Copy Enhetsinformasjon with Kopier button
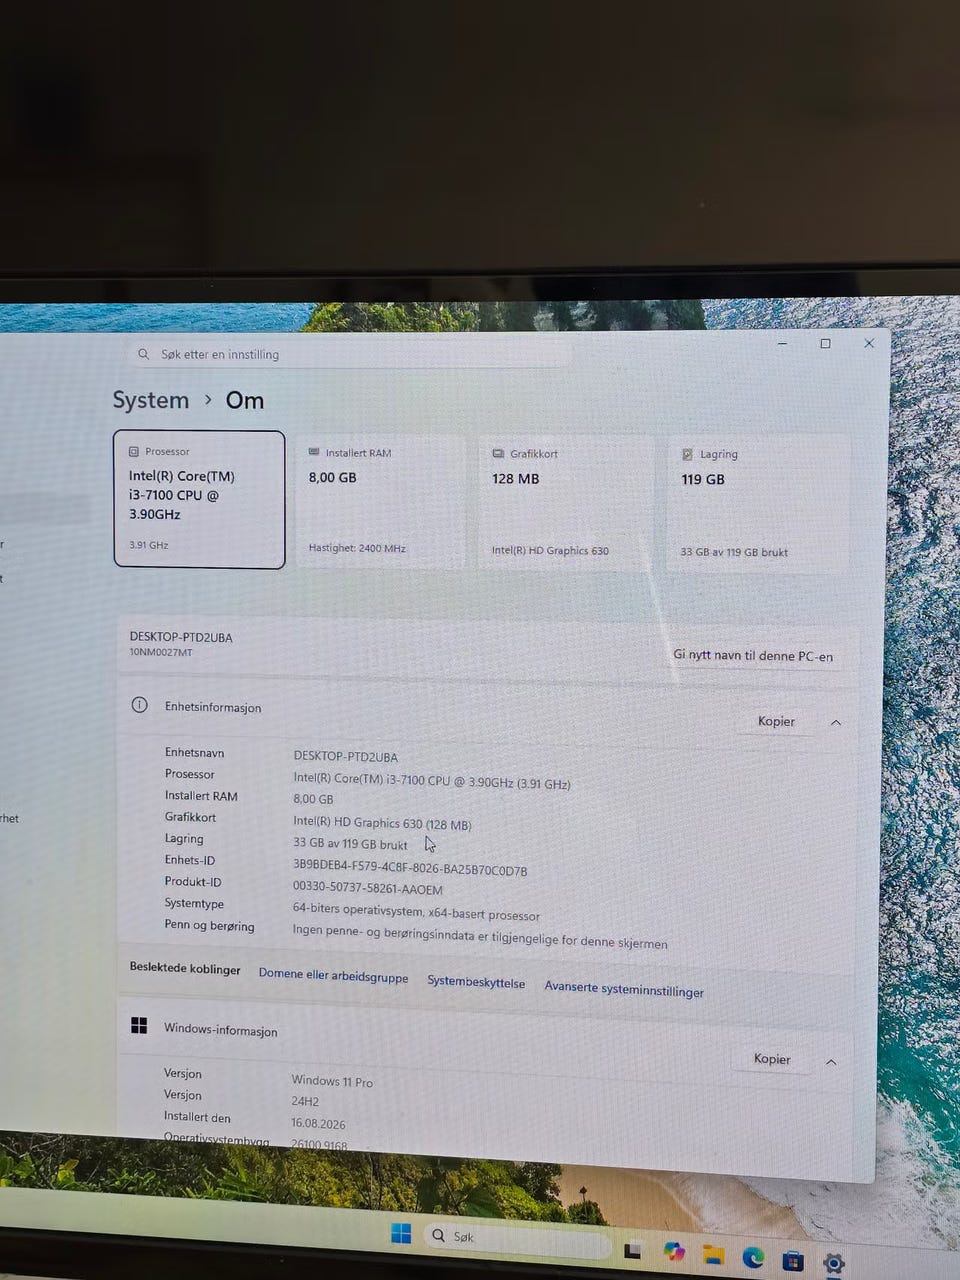The width and height of the screenshot is (960, 1280). point(776,721)
